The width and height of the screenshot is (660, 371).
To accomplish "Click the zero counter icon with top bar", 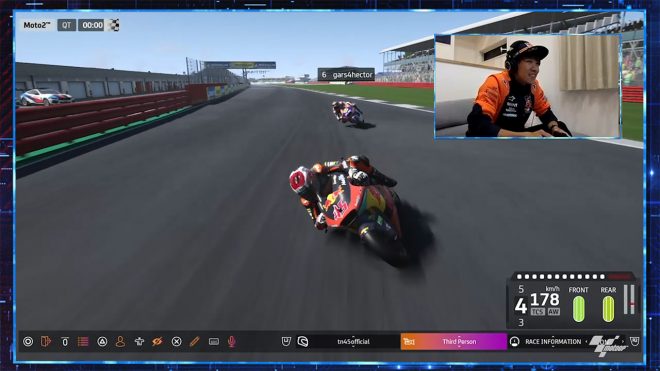I will click(64, 342).
